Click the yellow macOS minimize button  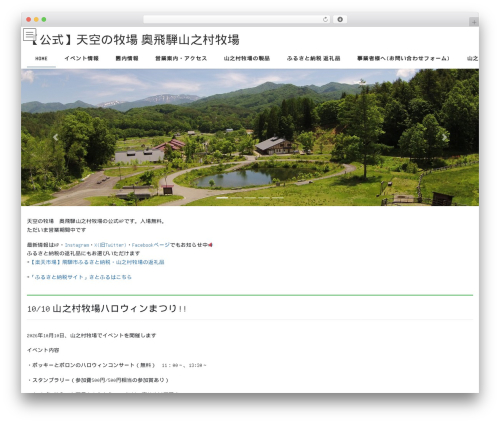(x=36, y=19)
